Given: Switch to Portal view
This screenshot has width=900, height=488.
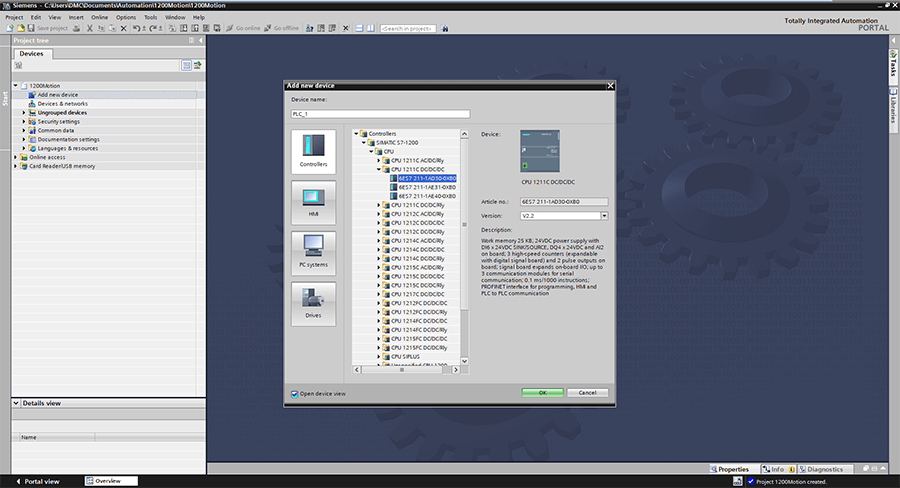Looking at the screenshot, I should click(38, 481).
